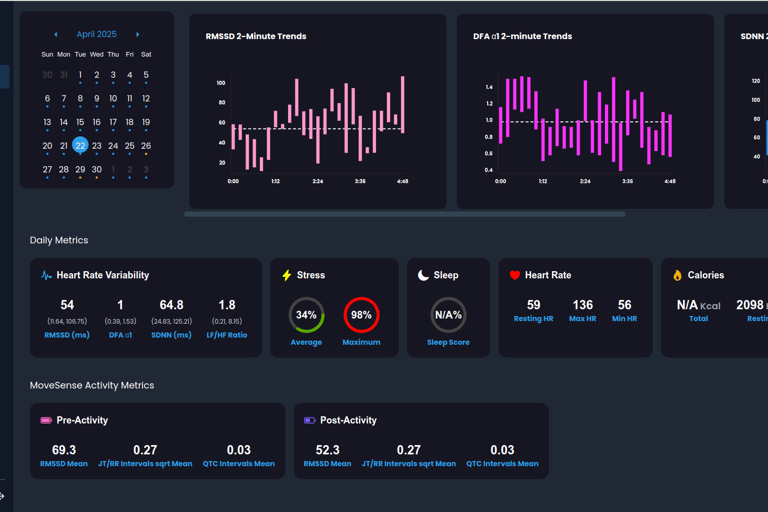Click the Min HR label

(624, 318)
